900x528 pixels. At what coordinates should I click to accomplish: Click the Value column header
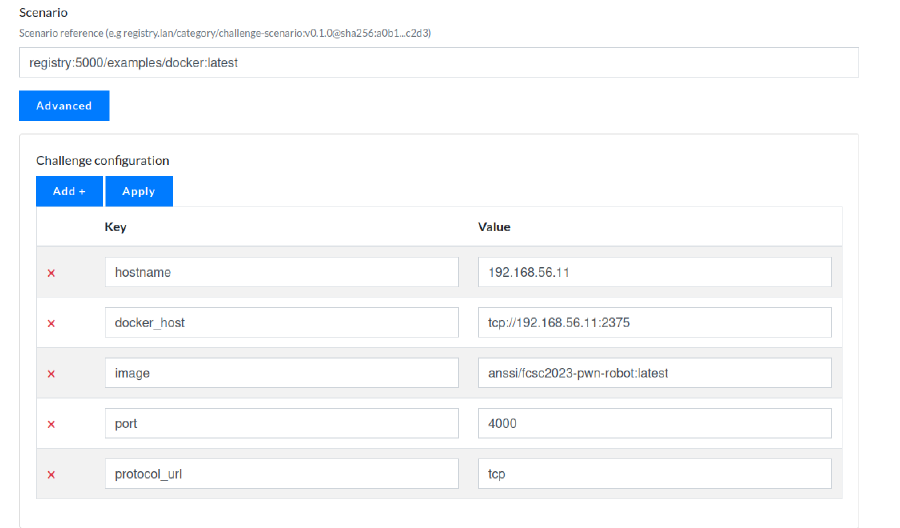(x=494, y=227)
